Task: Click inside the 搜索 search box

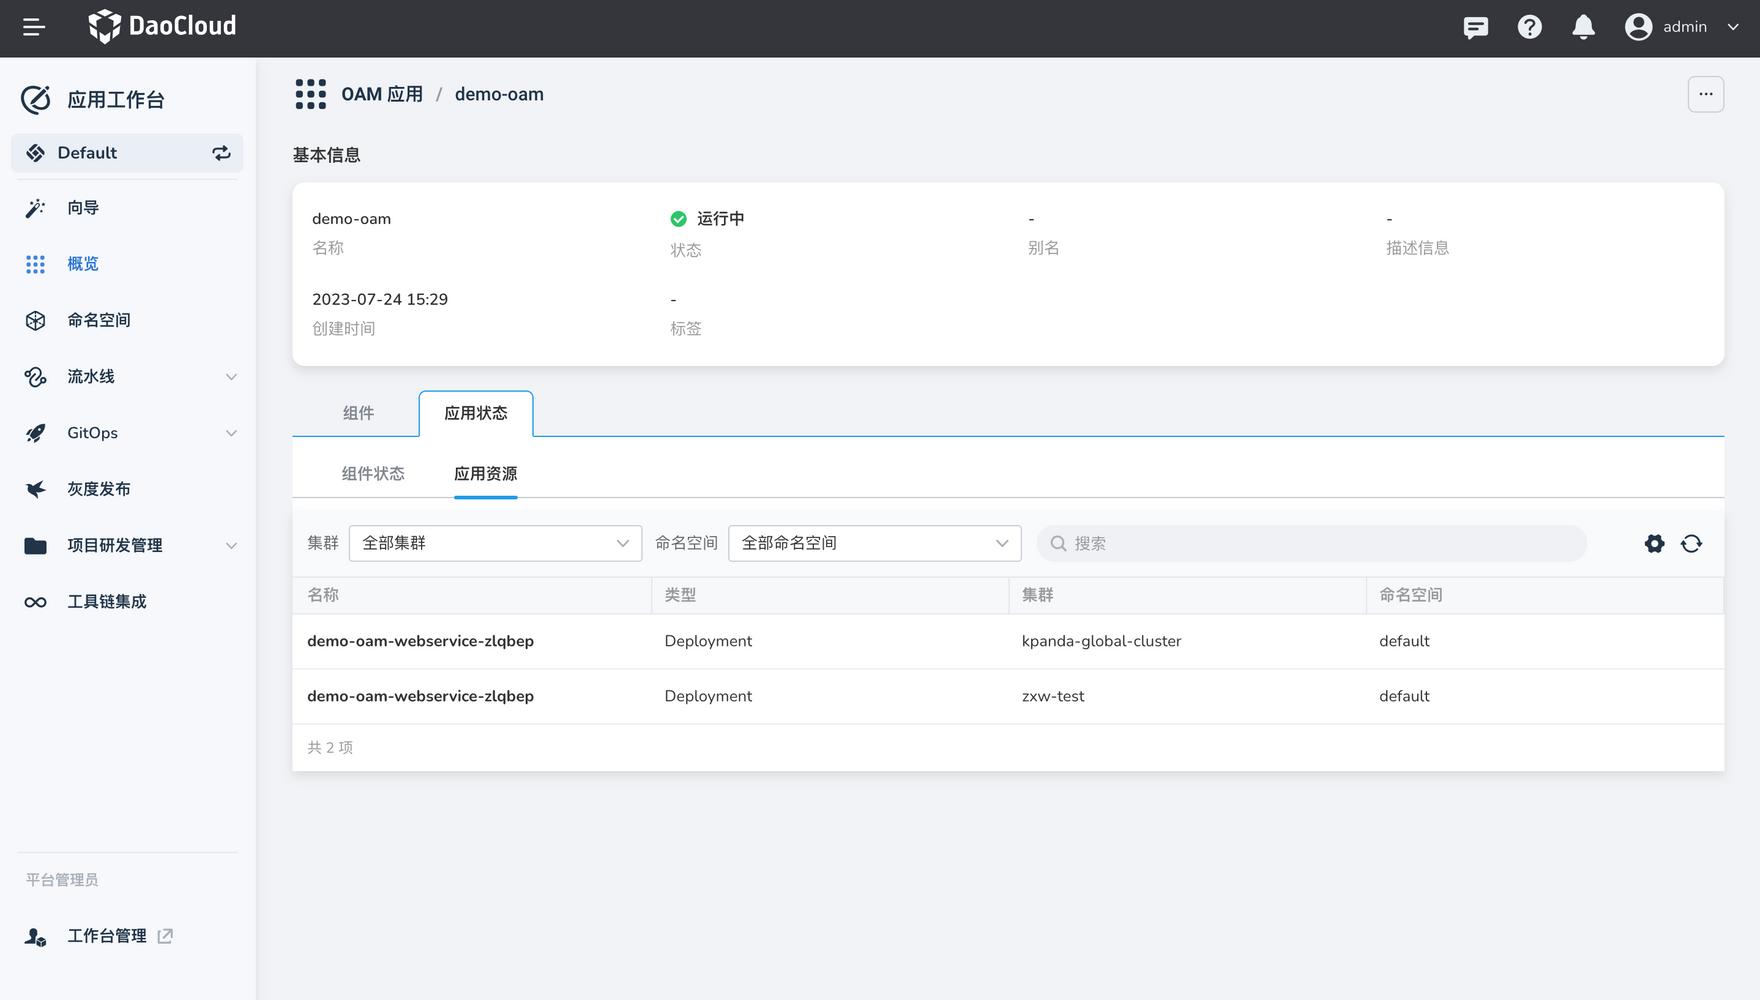Action: click(1310, 543)
